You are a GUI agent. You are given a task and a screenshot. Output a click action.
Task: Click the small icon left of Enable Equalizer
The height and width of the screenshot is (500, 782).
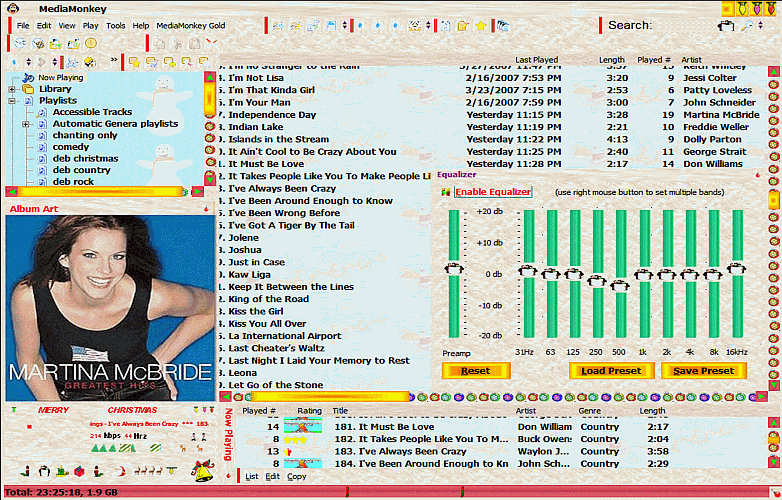tap(446, 192)
